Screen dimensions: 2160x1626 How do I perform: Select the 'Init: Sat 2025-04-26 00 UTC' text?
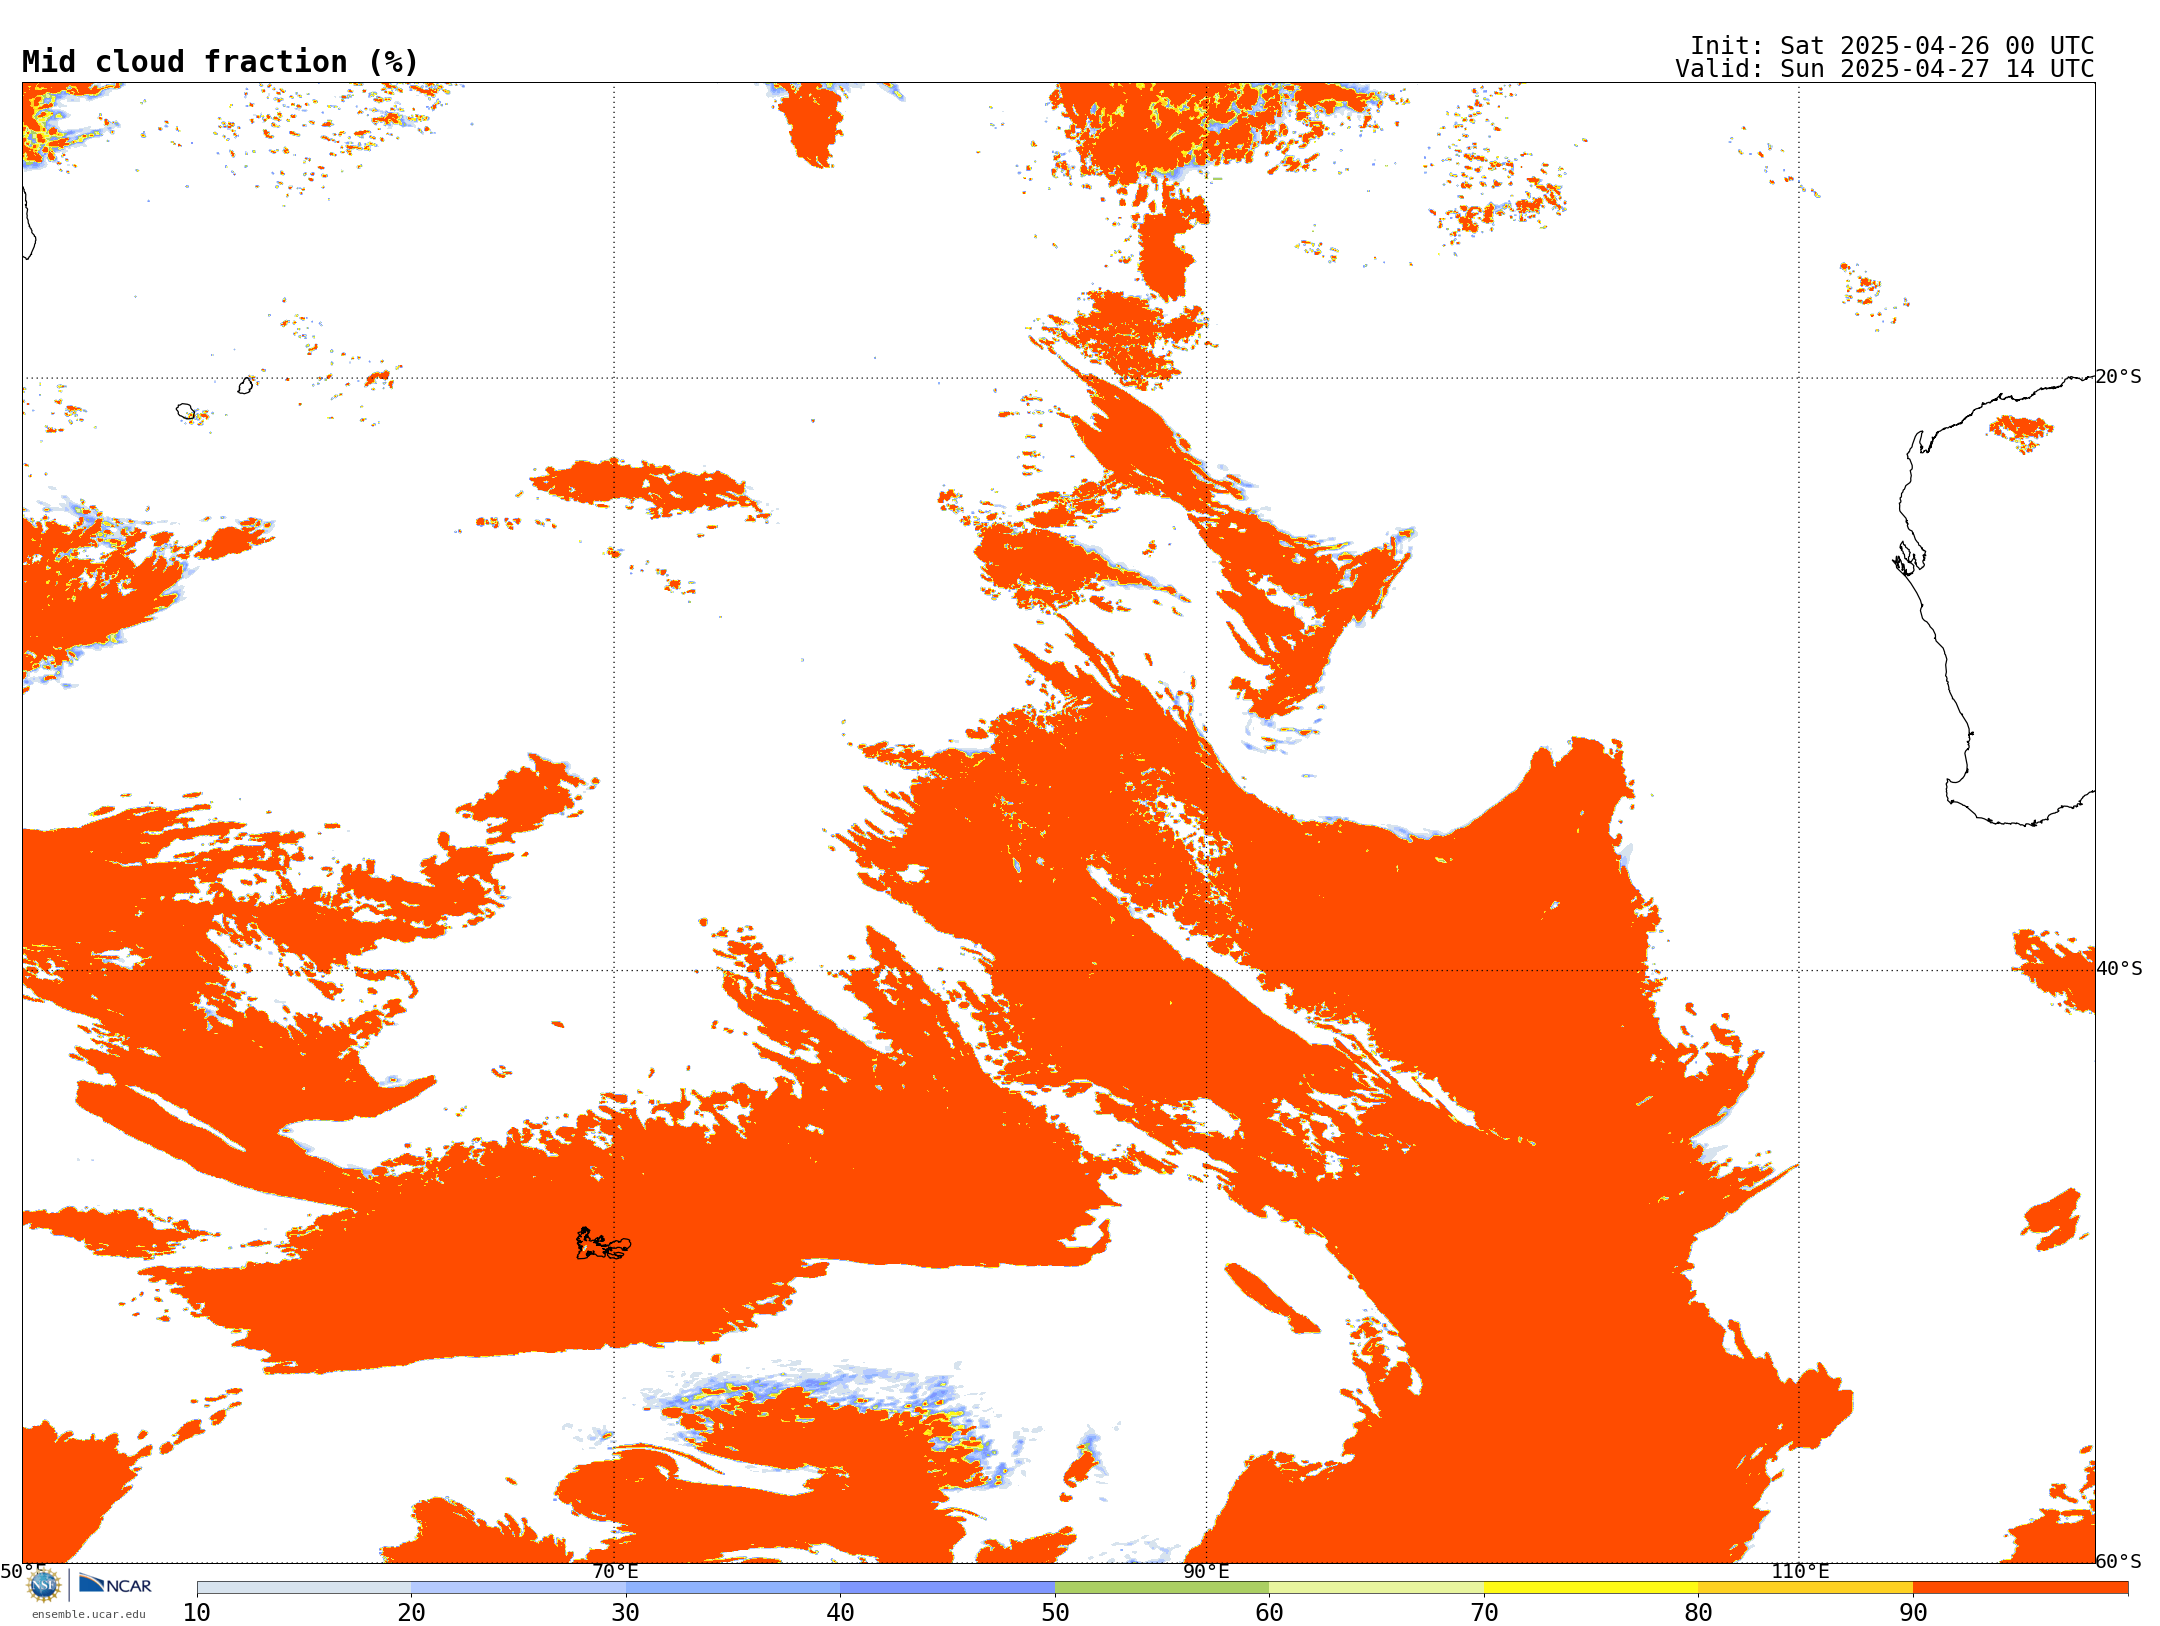(1892, 46)
